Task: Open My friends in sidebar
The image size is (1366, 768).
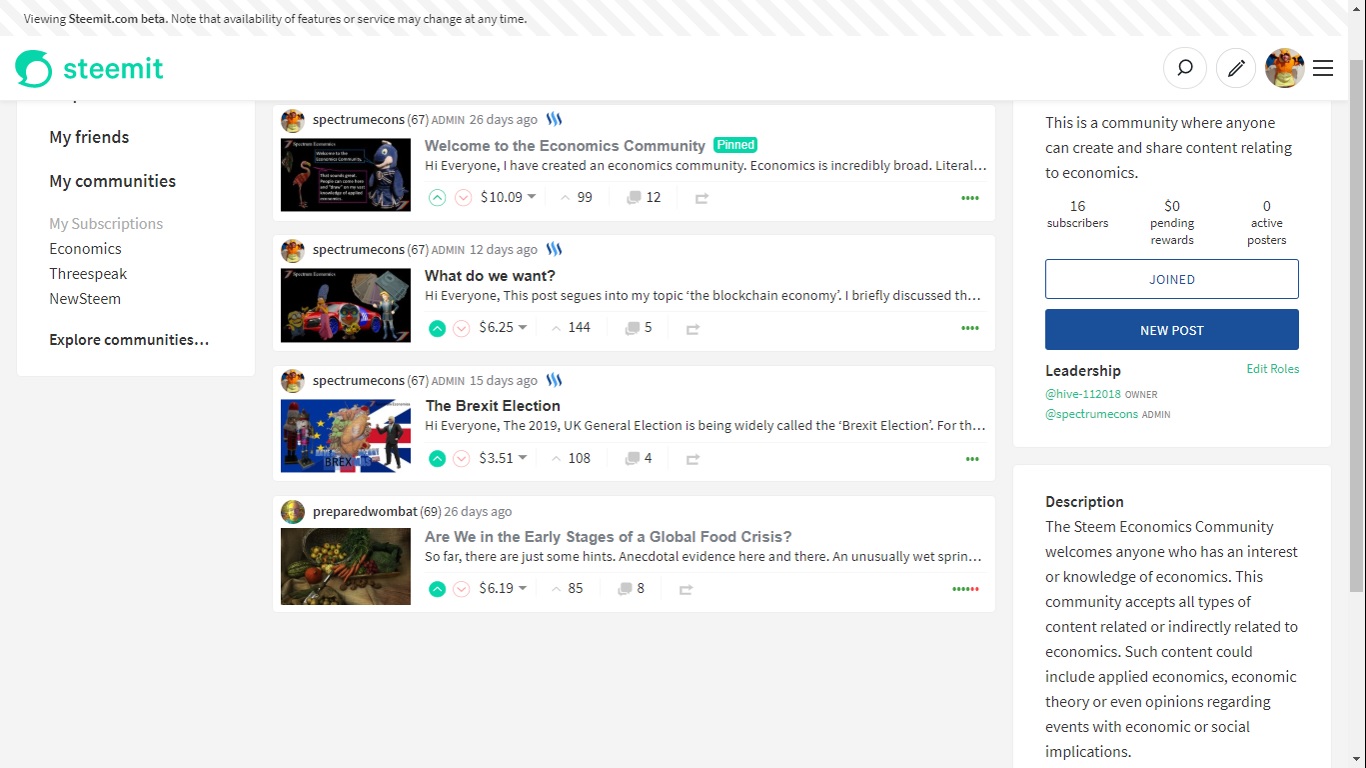Action: pyautogui.click(x=89, y=137)
